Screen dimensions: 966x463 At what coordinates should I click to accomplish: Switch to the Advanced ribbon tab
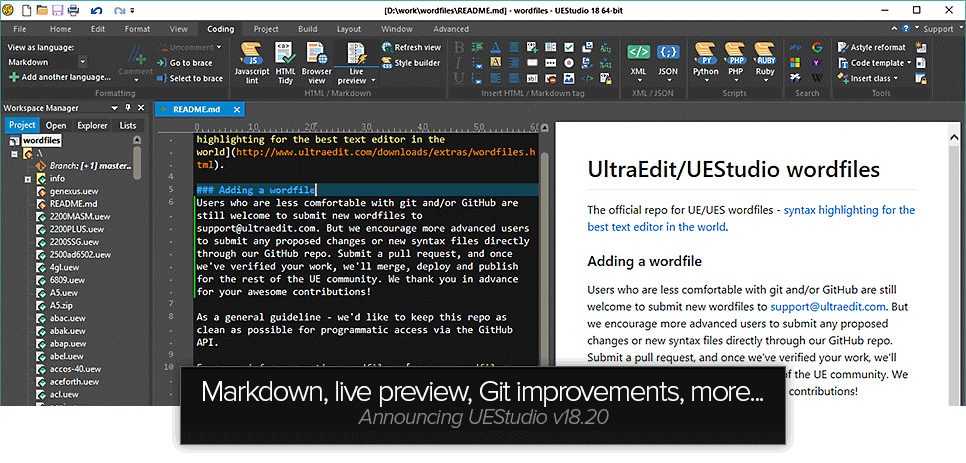[451, 29]
